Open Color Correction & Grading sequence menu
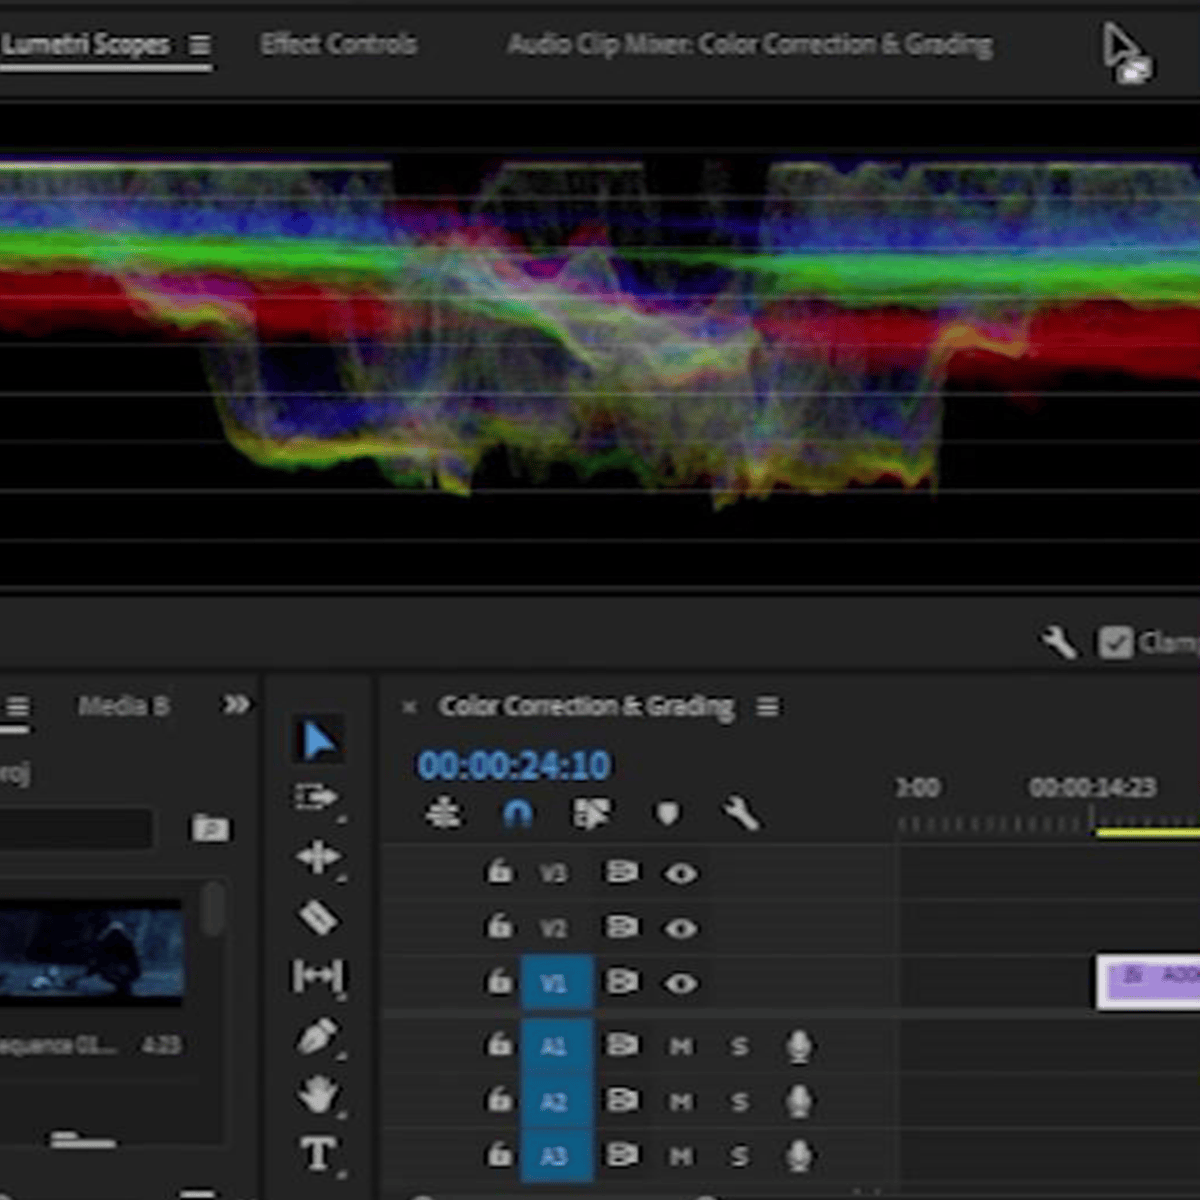Image resolution: width=1200 pixels, height=1200 pixels. click(767, 707)
